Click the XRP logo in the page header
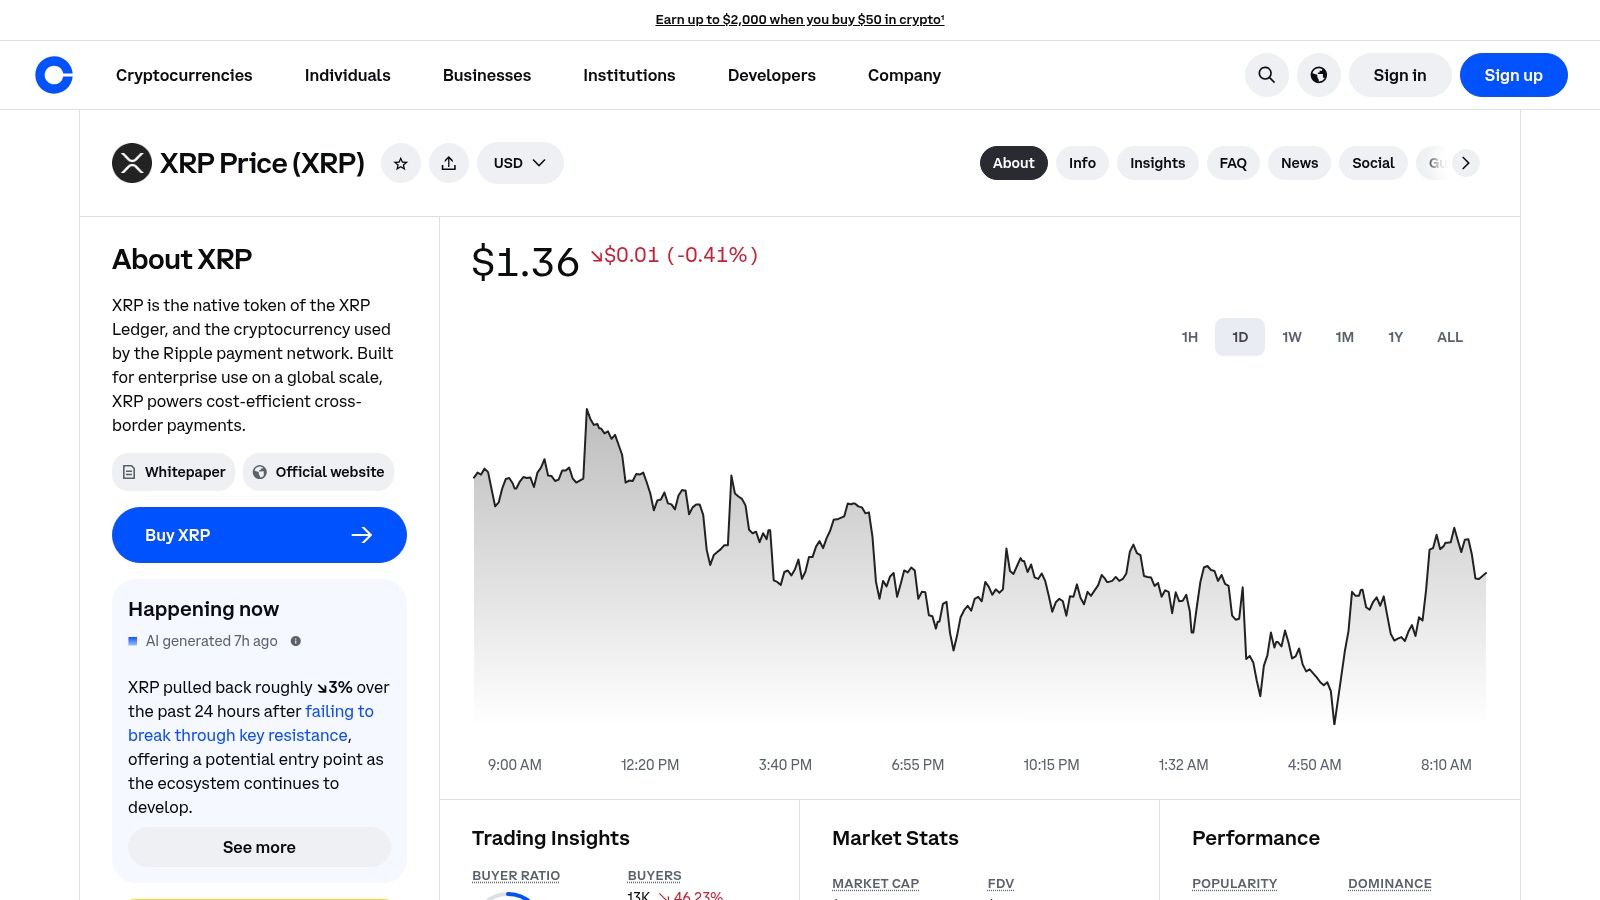The image size is (1600, 900). [x=131, y=163]
